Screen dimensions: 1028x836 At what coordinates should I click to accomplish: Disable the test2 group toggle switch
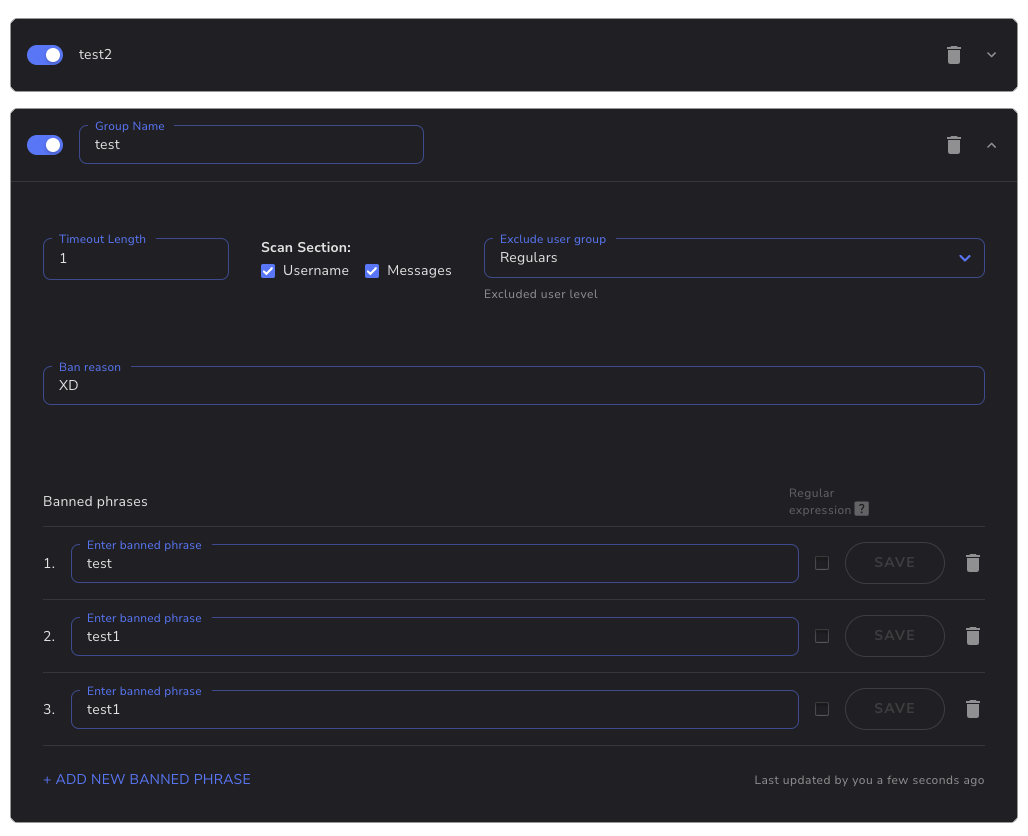coord(45,55)
